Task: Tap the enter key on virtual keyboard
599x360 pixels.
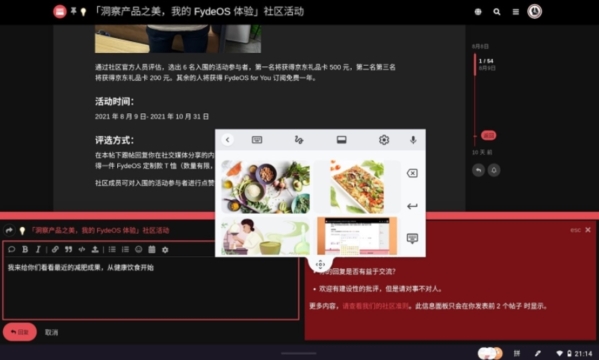Action: [x=412, y=206]
